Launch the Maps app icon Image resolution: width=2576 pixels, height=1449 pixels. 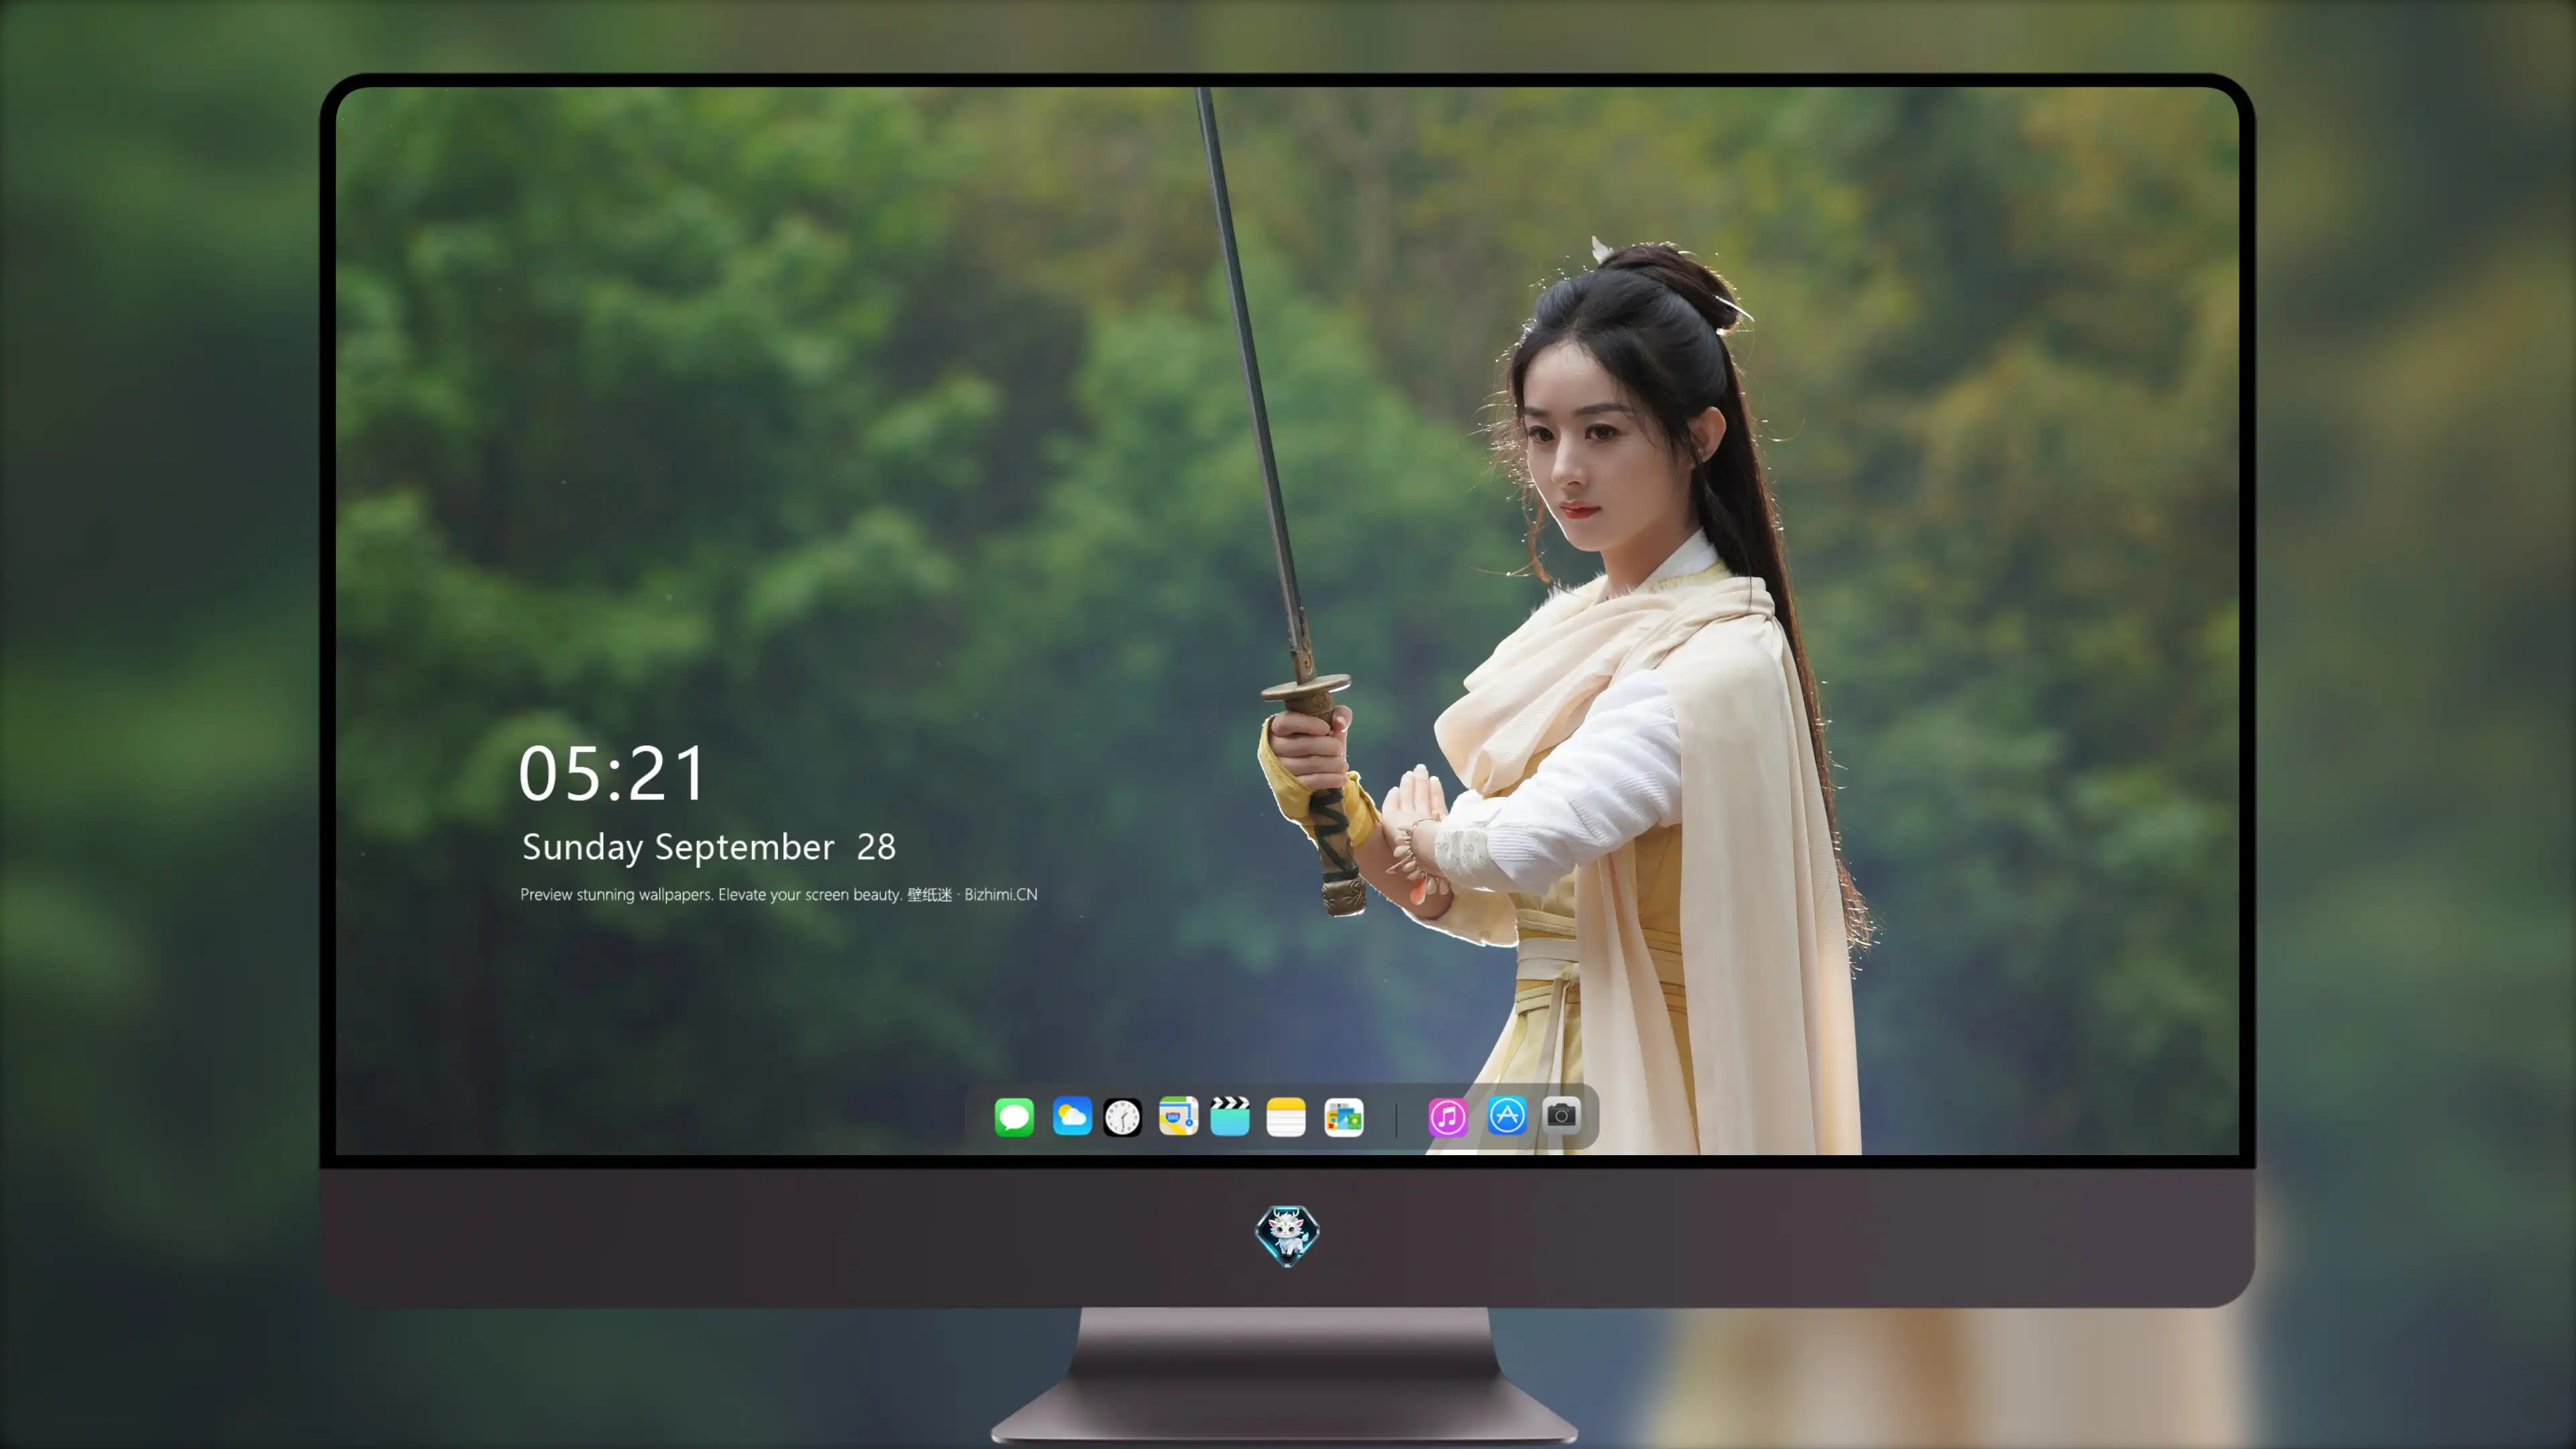click(x=1178, y=1116)
